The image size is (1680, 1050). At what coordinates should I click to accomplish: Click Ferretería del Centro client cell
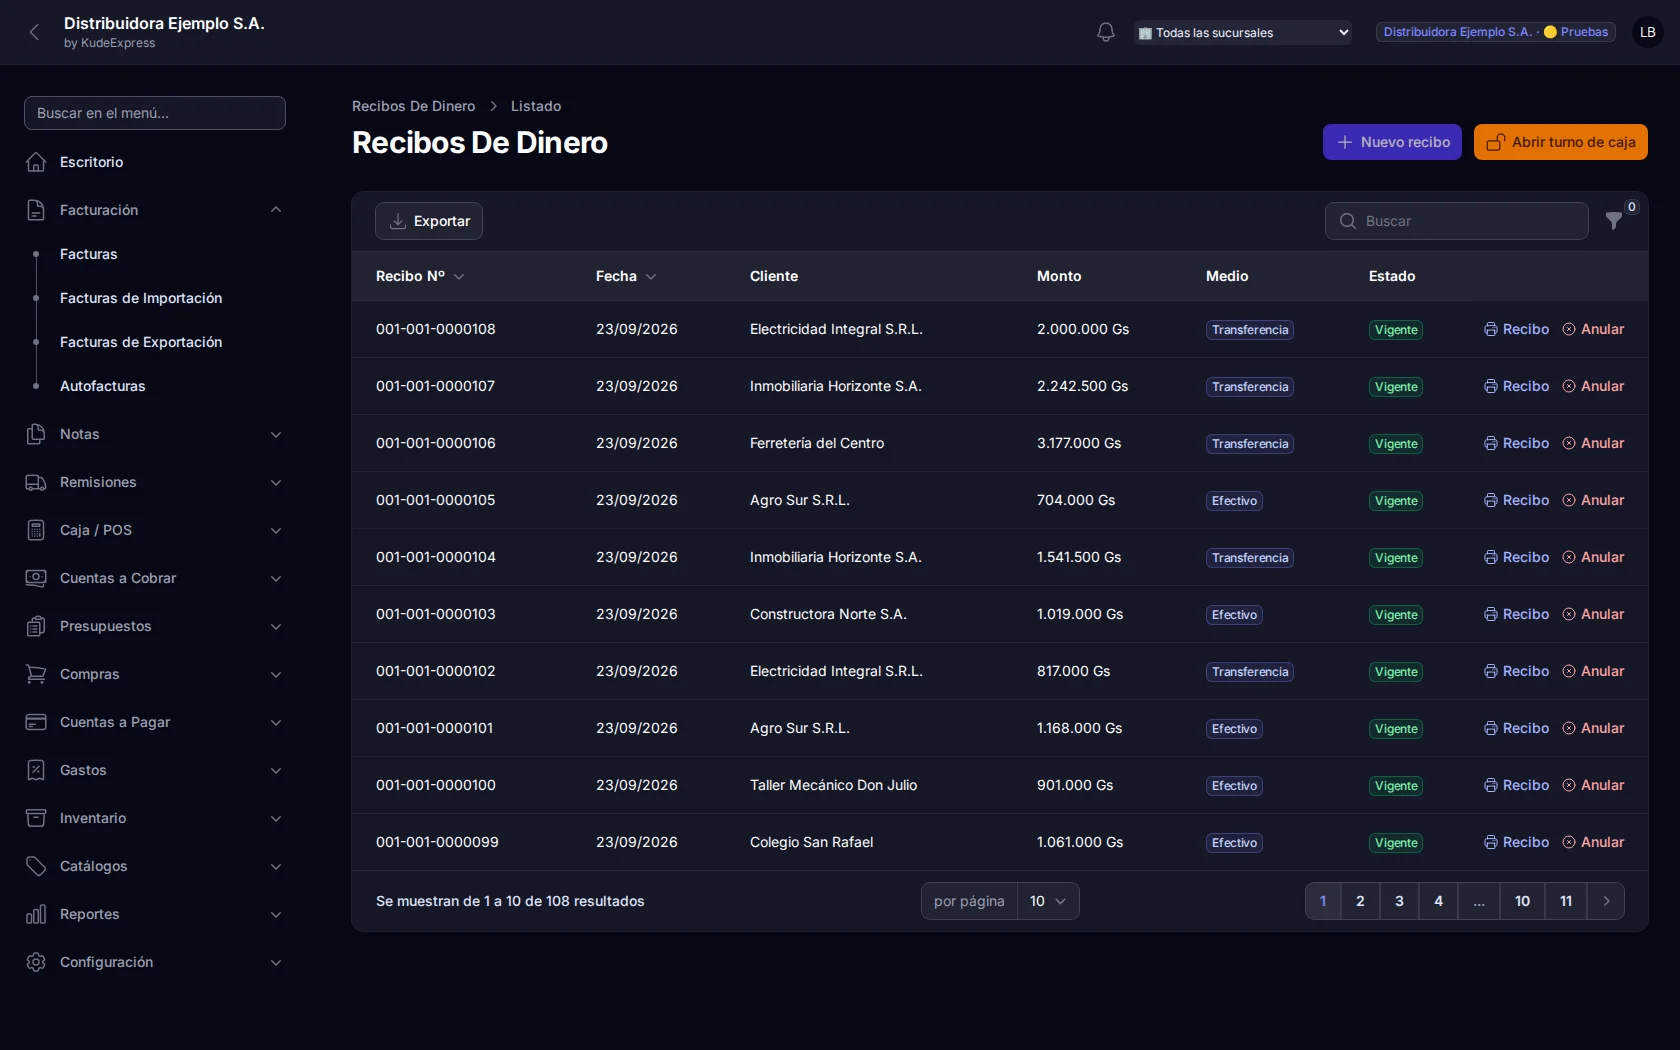[x=817, y=443]
